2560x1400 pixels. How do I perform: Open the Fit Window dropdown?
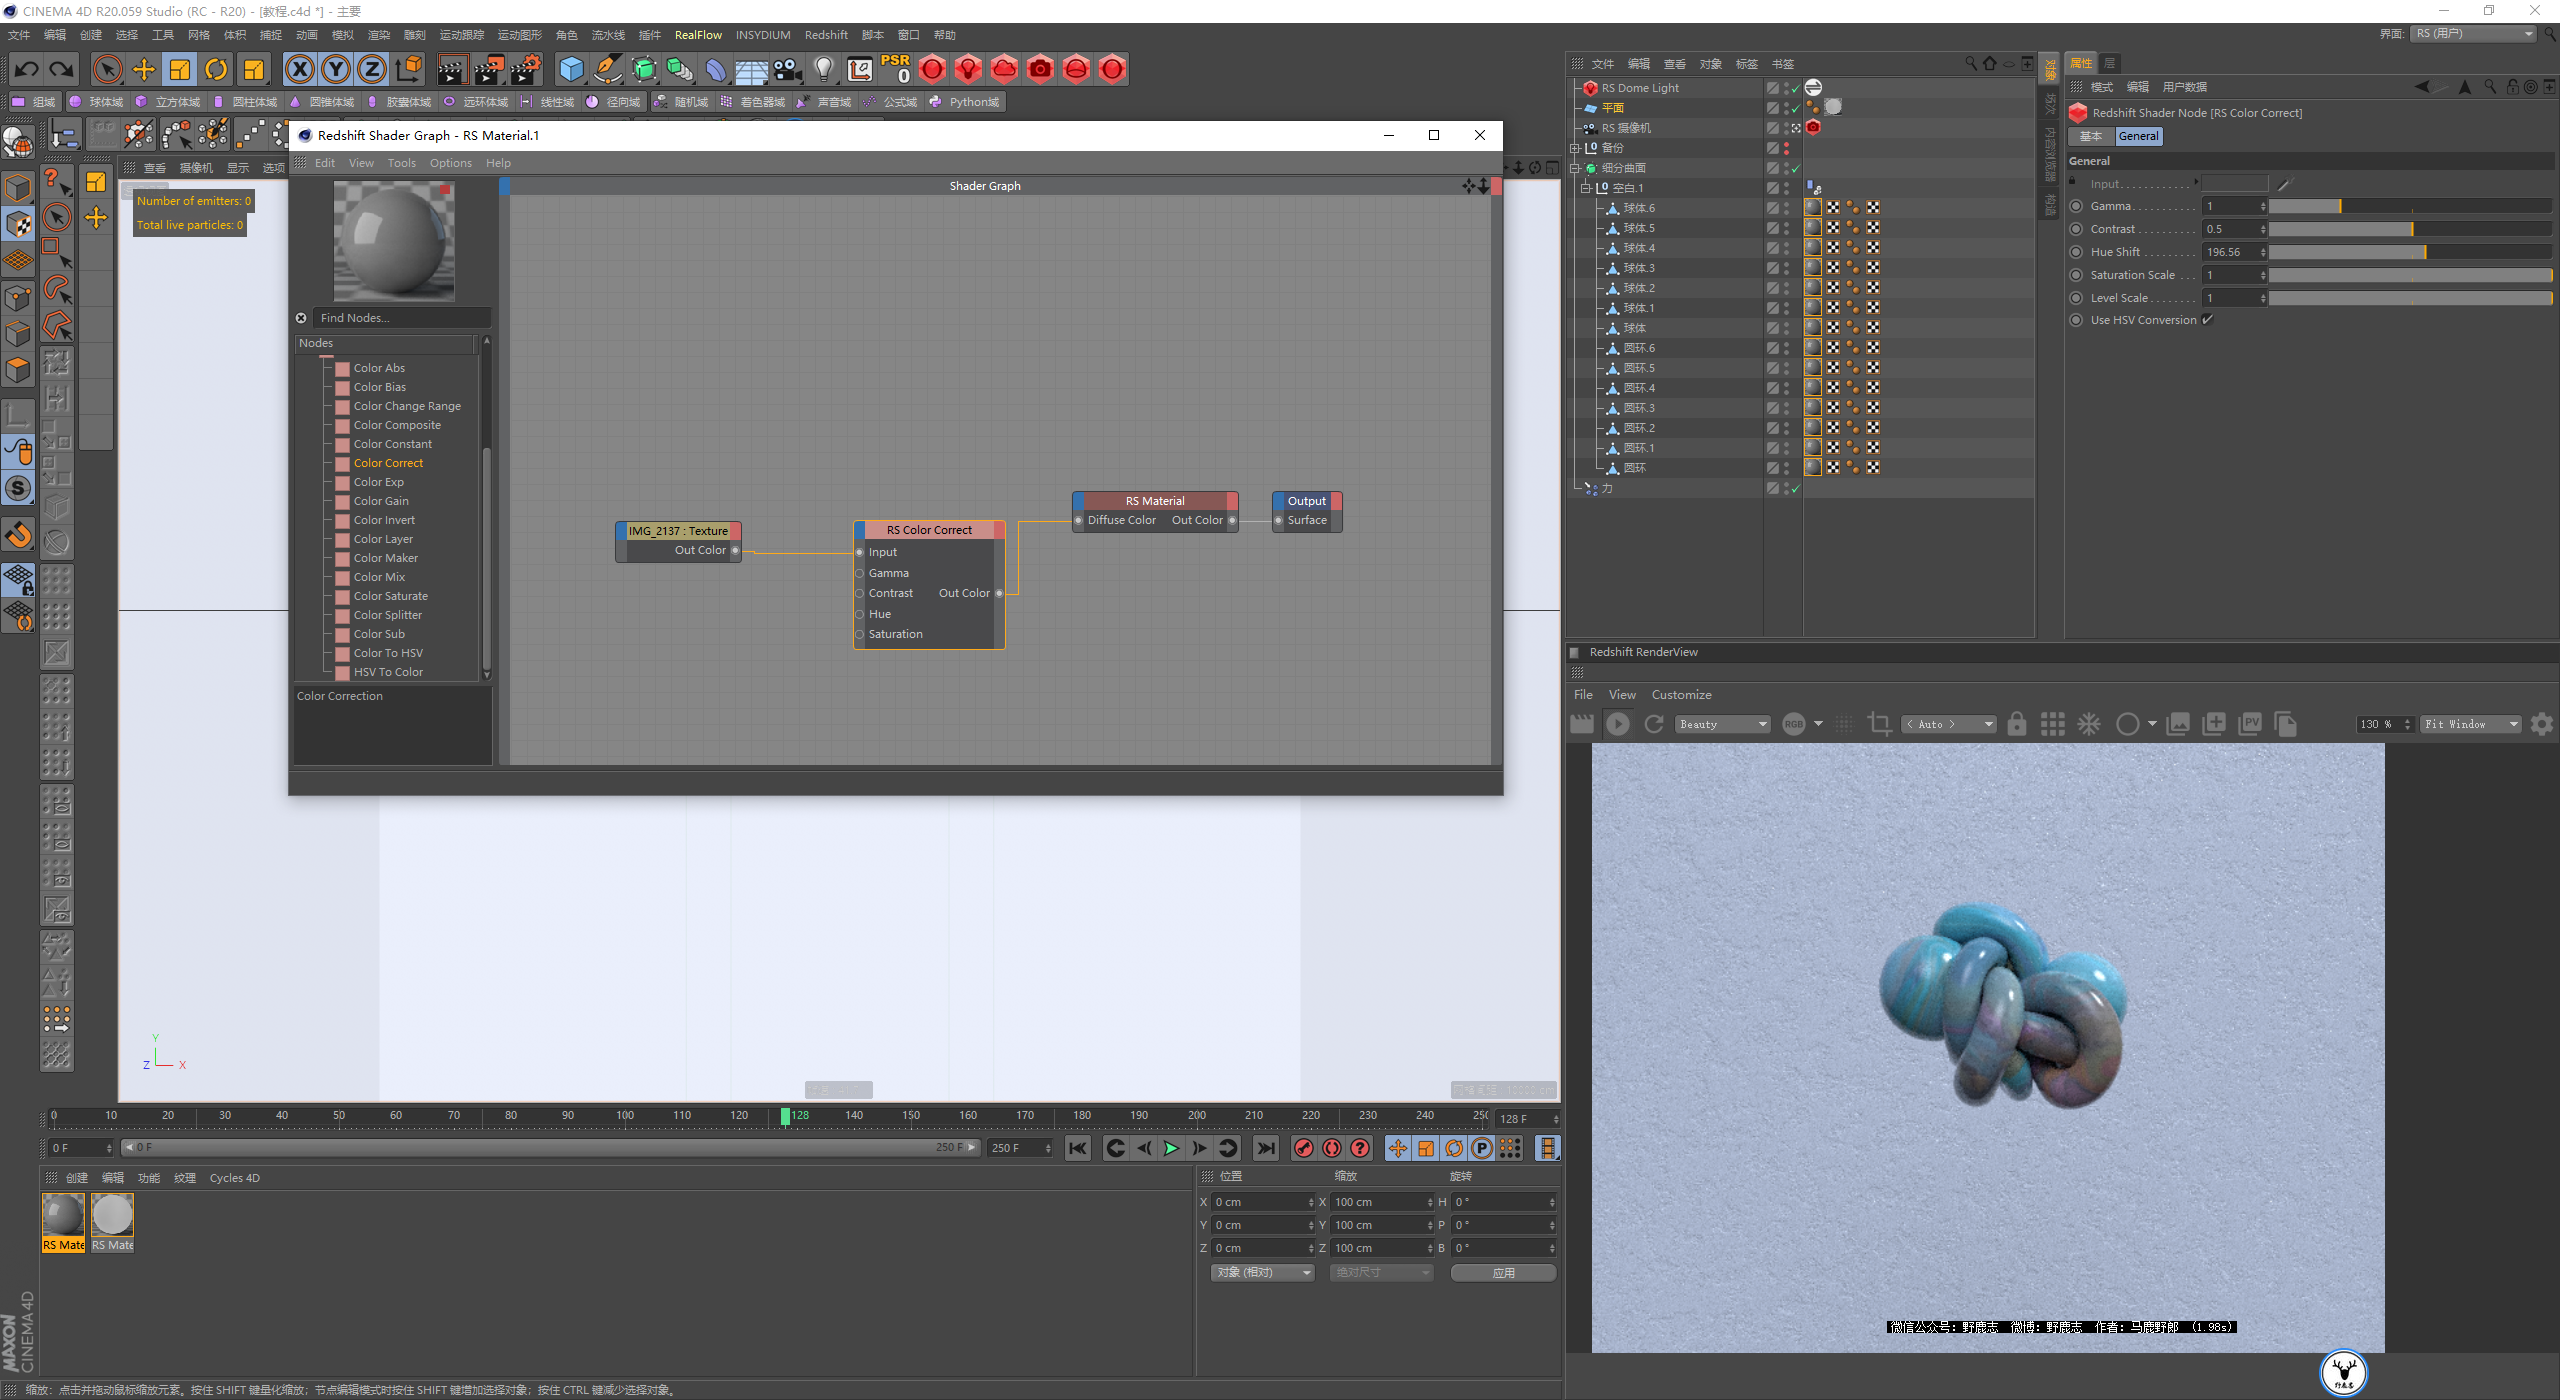tap(2469, 724)
